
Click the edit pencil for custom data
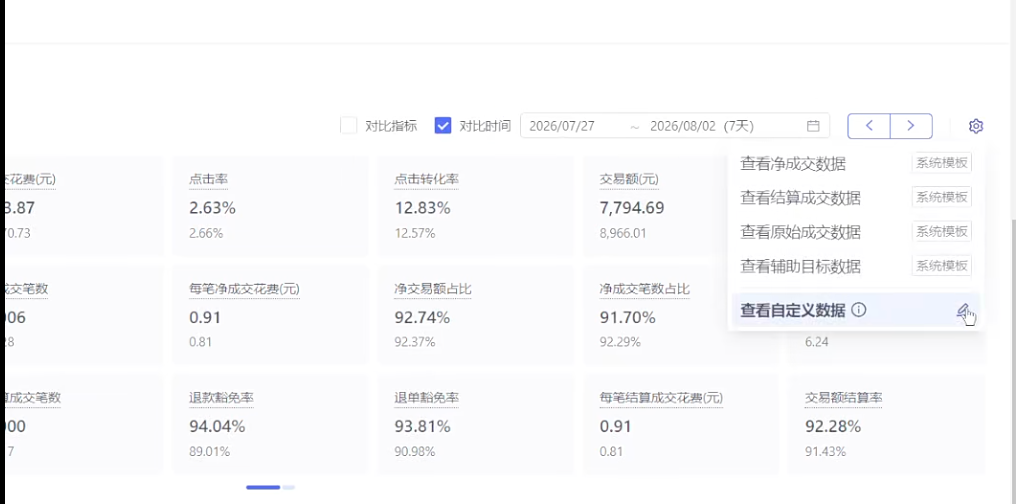pos(963,310)
